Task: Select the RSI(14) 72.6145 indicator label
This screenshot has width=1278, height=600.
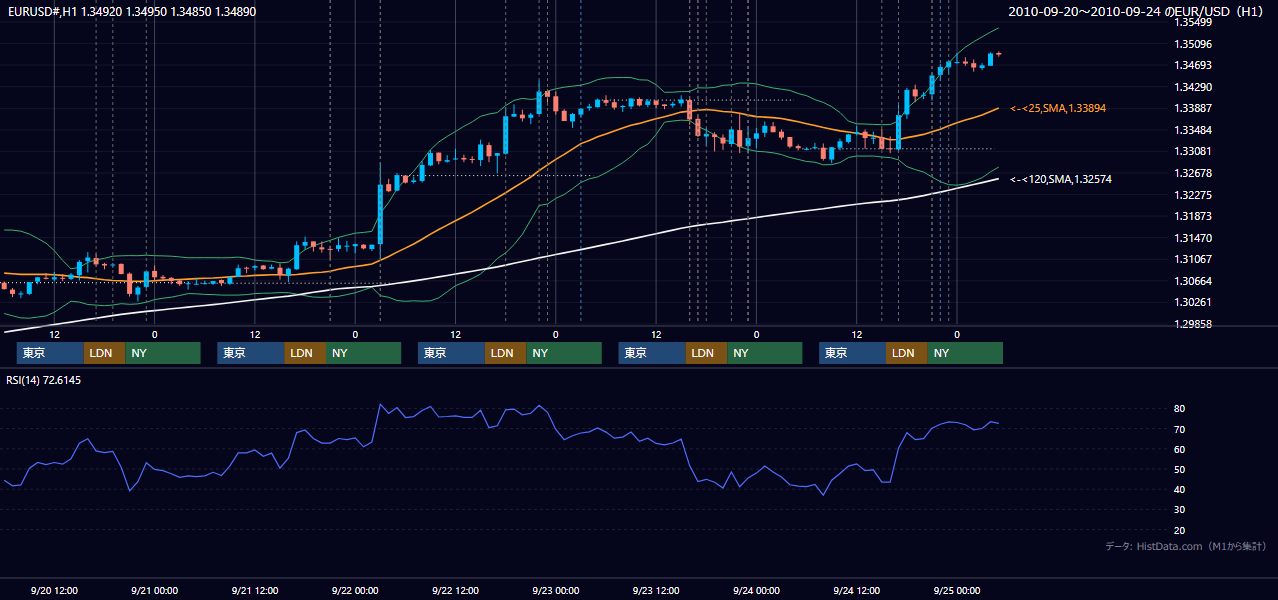Action: tap(44, 380)
